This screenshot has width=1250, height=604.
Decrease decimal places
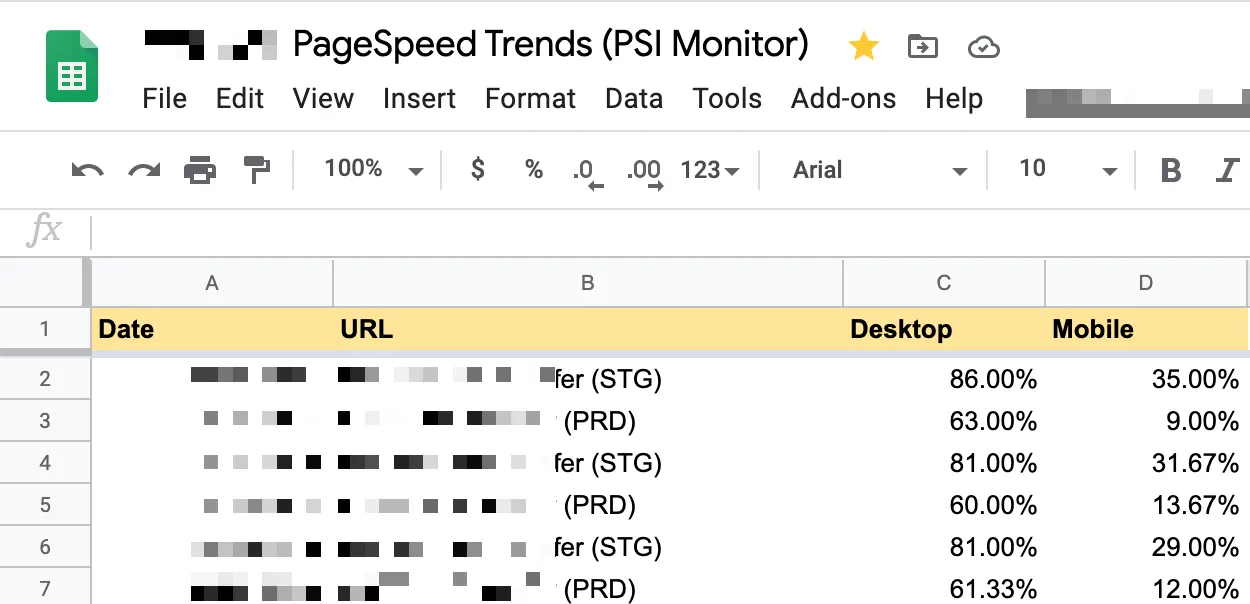tap(588, 173)
